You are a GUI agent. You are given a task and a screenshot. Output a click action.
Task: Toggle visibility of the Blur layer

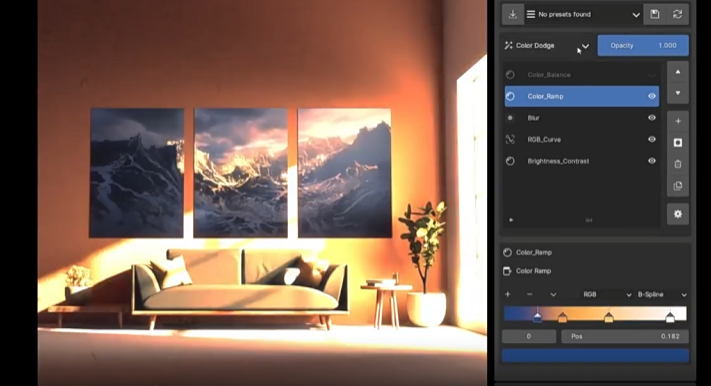point(652,118)
